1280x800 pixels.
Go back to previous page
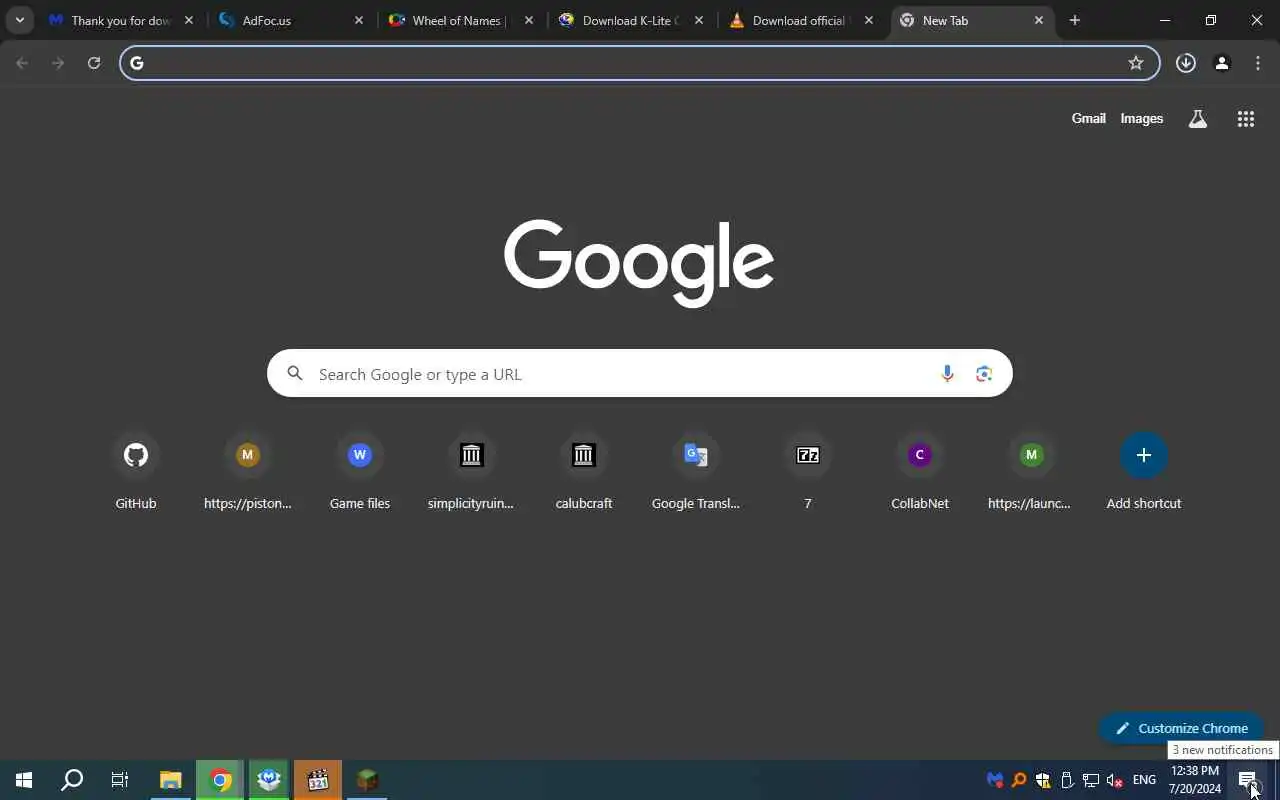coord(22,63)
